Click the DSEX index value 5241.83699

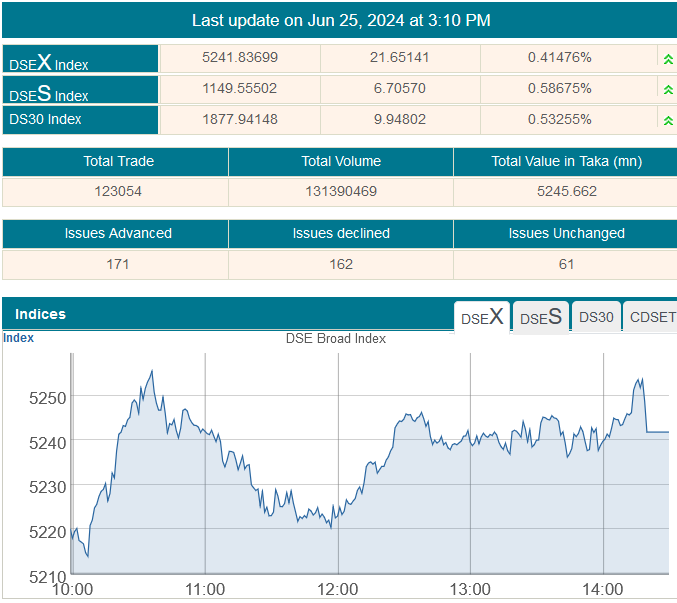(x=240, y=58)
